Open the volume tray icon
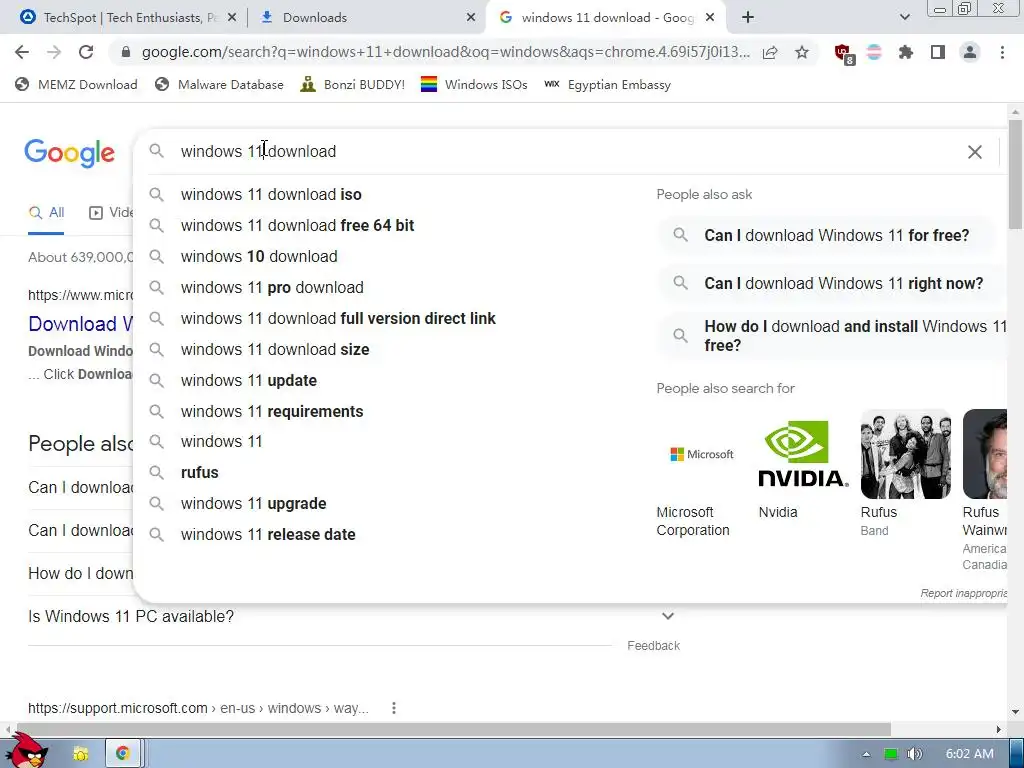Viewport: 1024px width, 768px height. [915, 754]
